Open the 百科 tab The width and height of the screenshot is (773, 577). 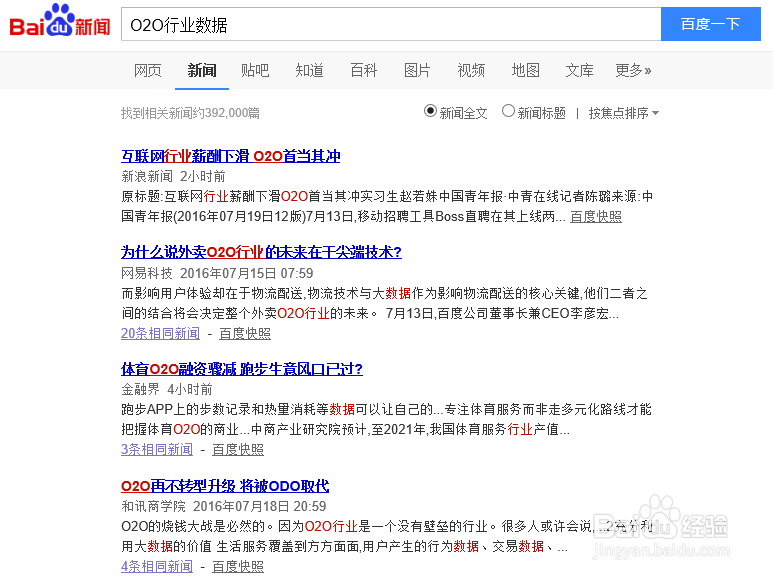(363, 71)
